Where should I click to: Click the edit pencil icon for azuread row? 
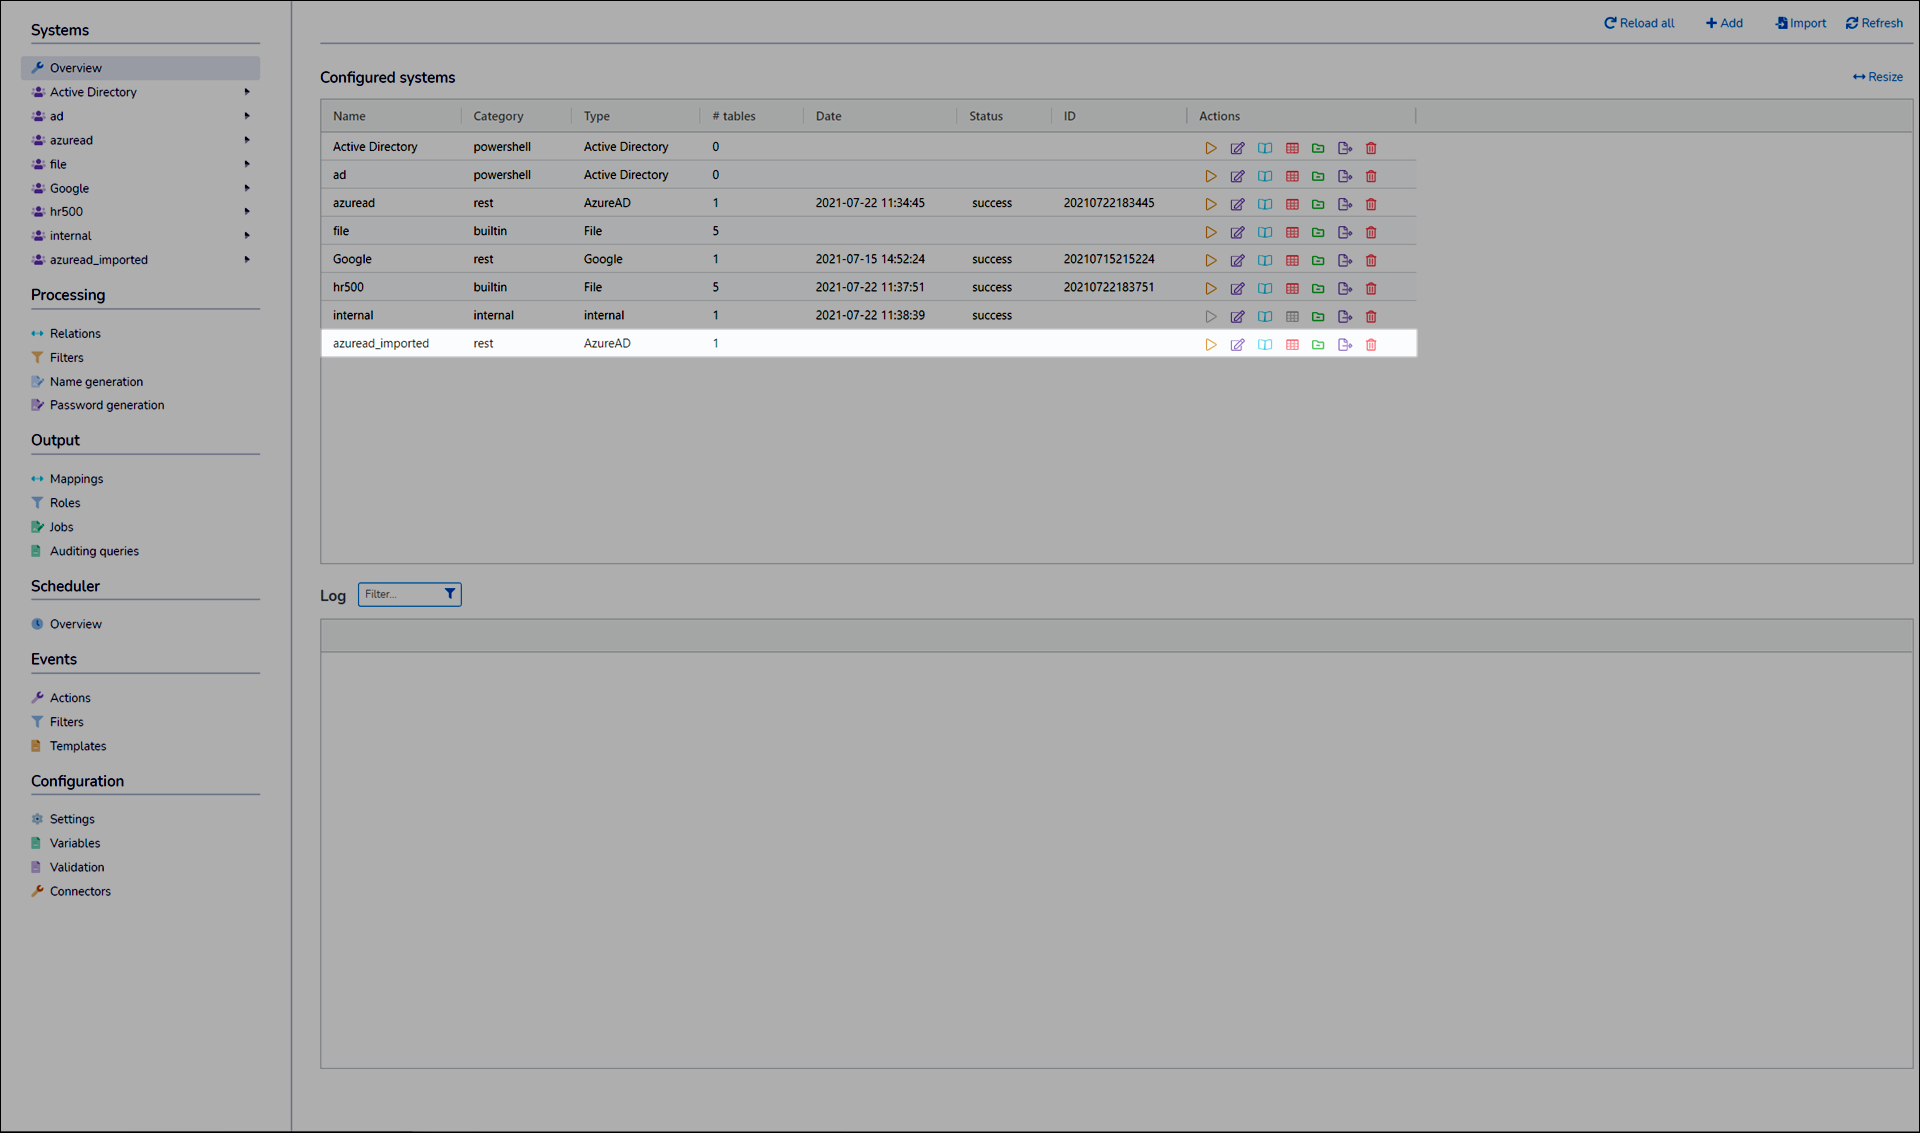[1237, 204]
